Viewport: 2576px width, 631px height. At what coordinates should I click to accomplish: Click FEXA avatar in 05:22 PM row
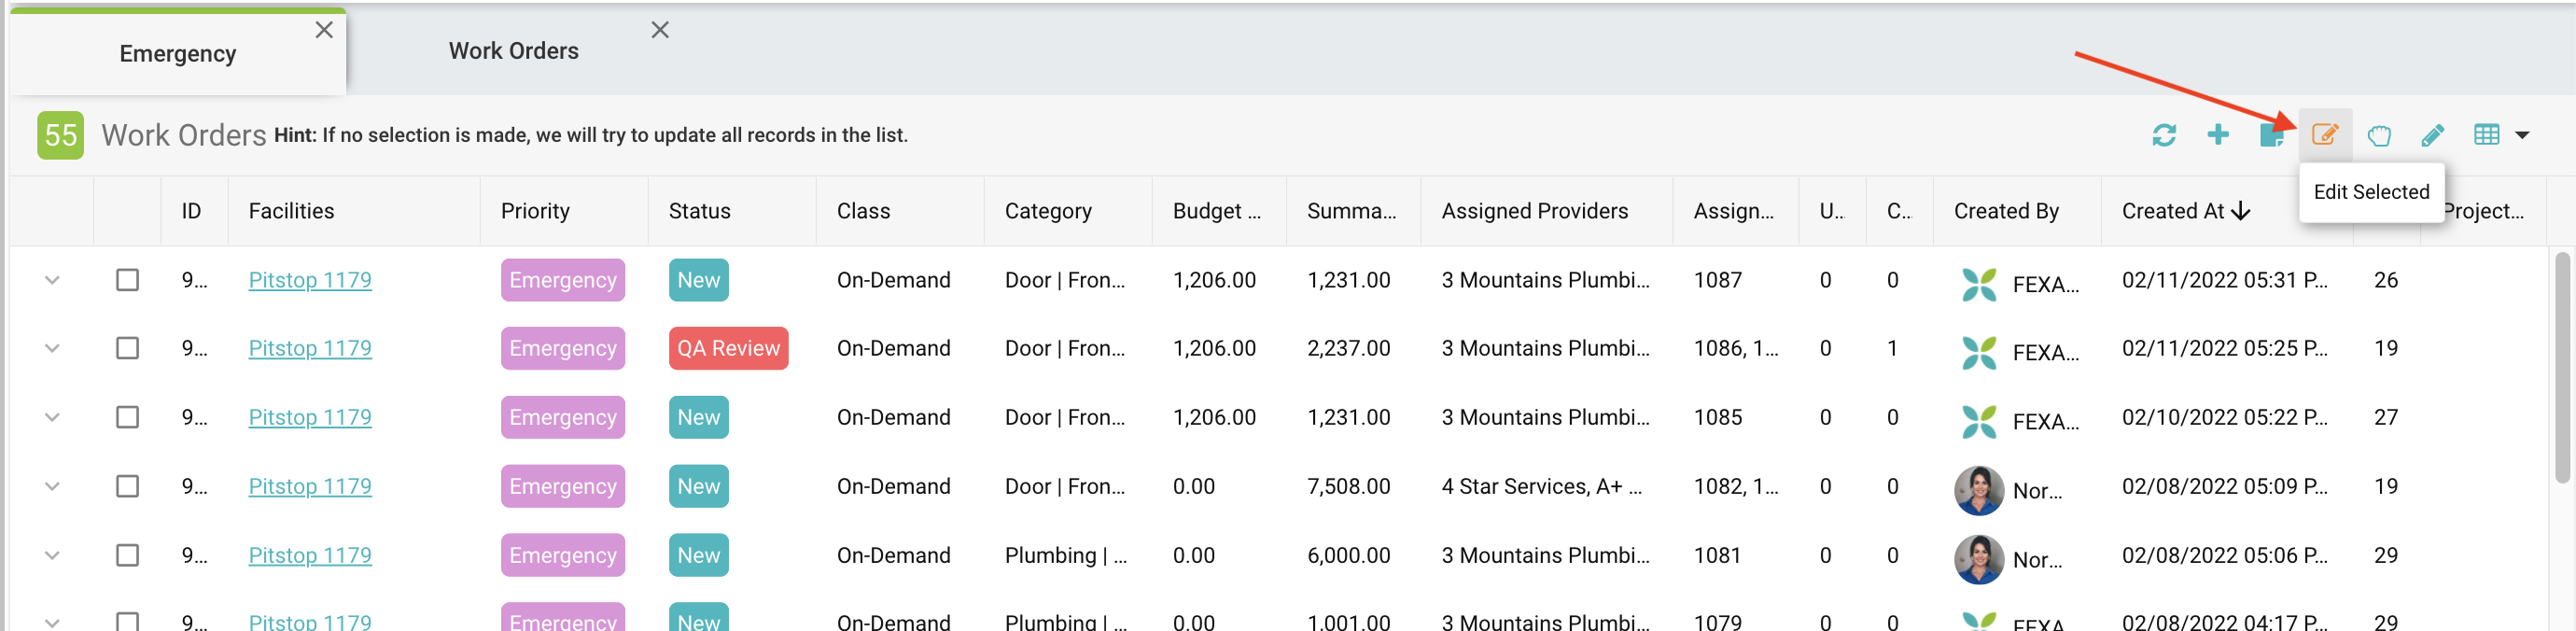[x=1979, y=421]
